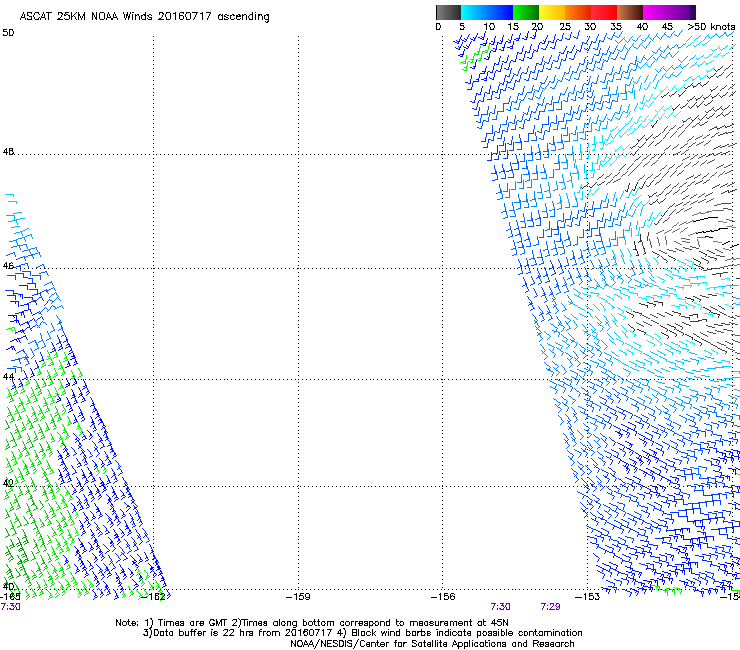Click the latitude label 48

[8, 152]
